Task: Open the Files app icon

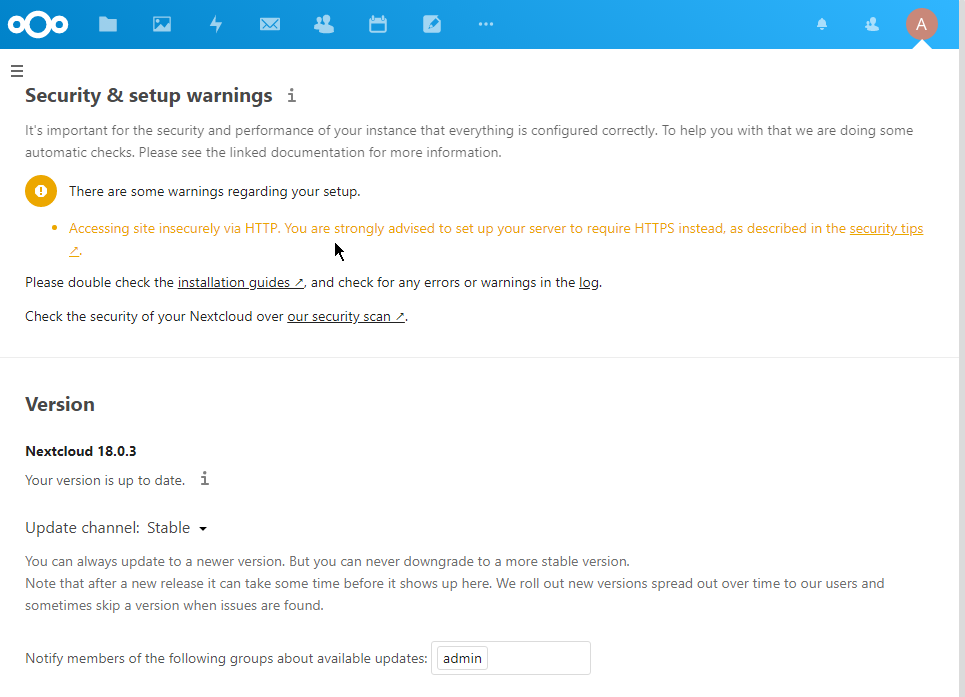Action: point(108,24)
